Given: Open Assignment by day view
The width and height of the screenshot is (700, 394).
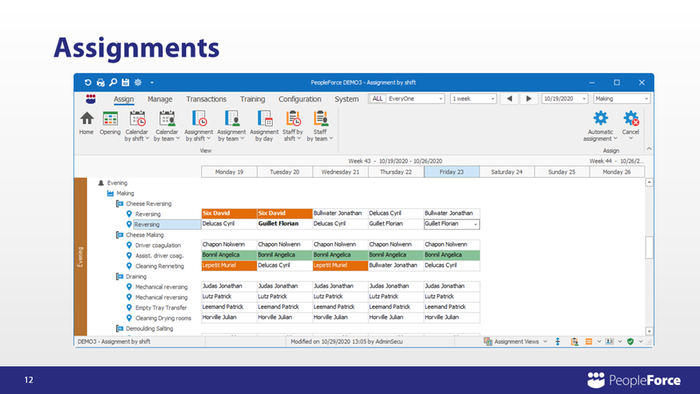Looking at the screenshot, I should (264, 126).
